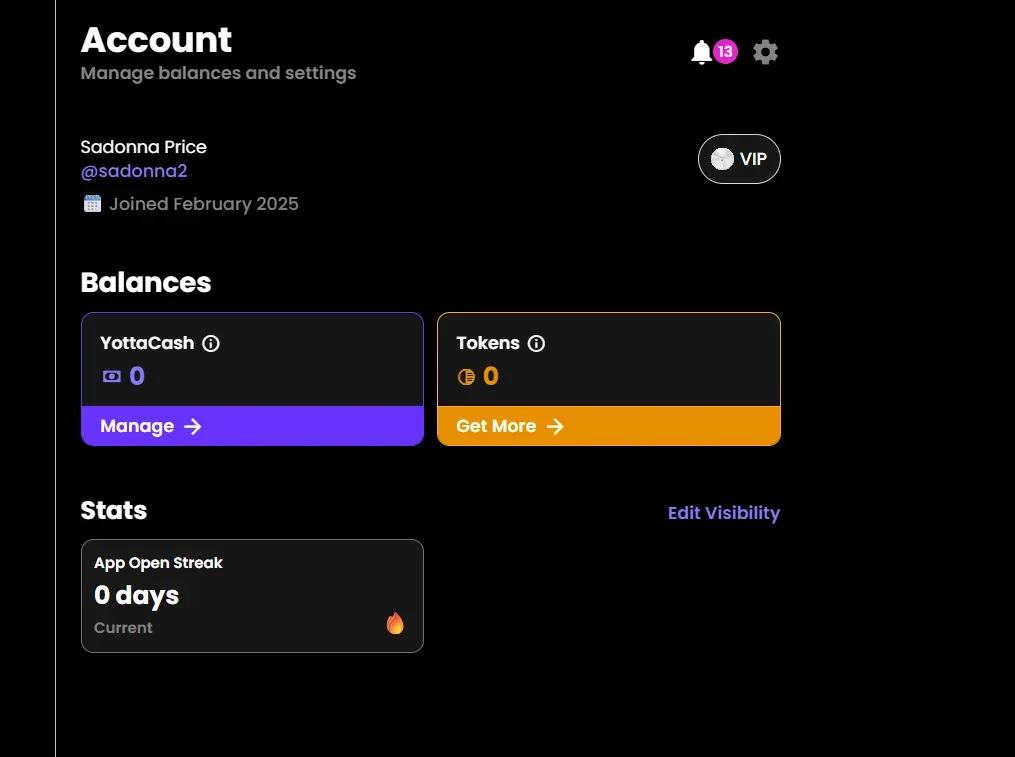The image size is (1015, 757).
Task: Click the Tokens info icon
Action: coord(538,343)
